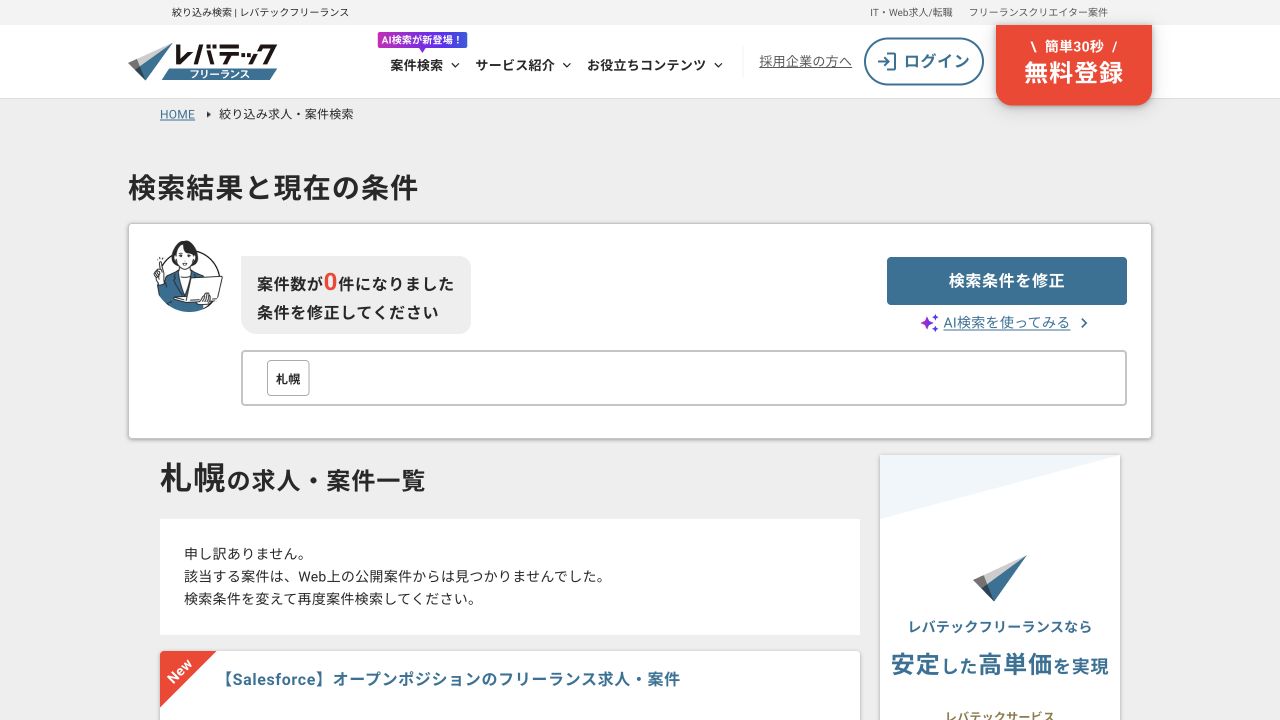Click the 札幌 condition tag

pyautogui.click(x=288, y=378)
